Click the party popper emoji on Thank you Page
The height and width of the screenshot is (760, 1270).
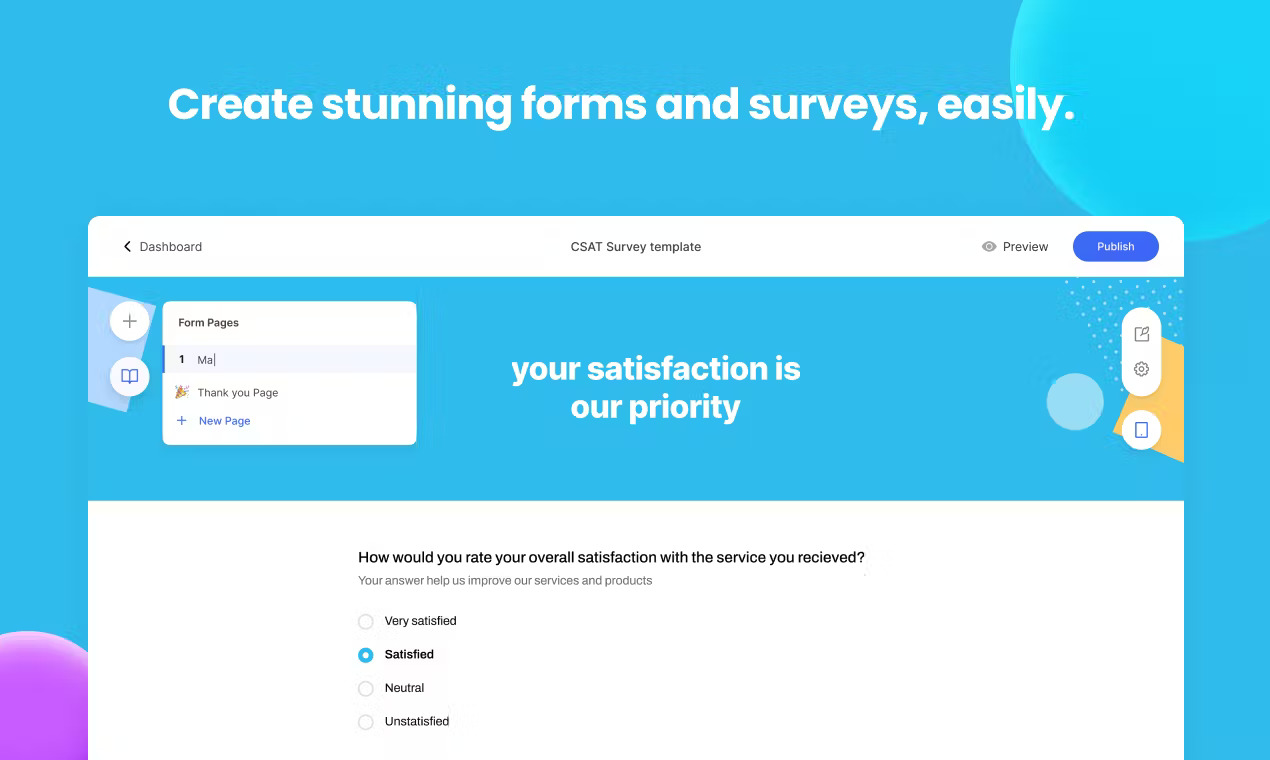coord(181,392)
